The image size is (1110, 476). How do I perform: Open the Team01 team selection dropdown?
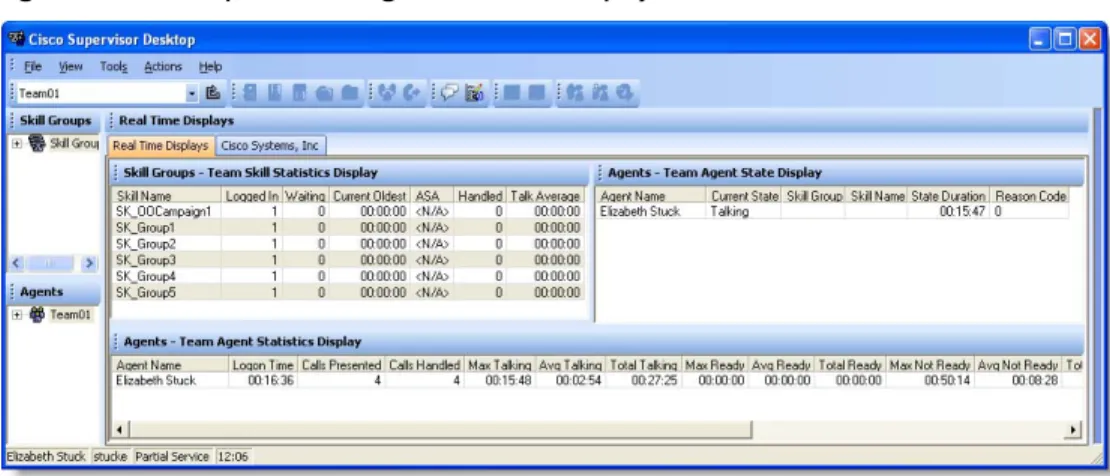click(191, 93)
